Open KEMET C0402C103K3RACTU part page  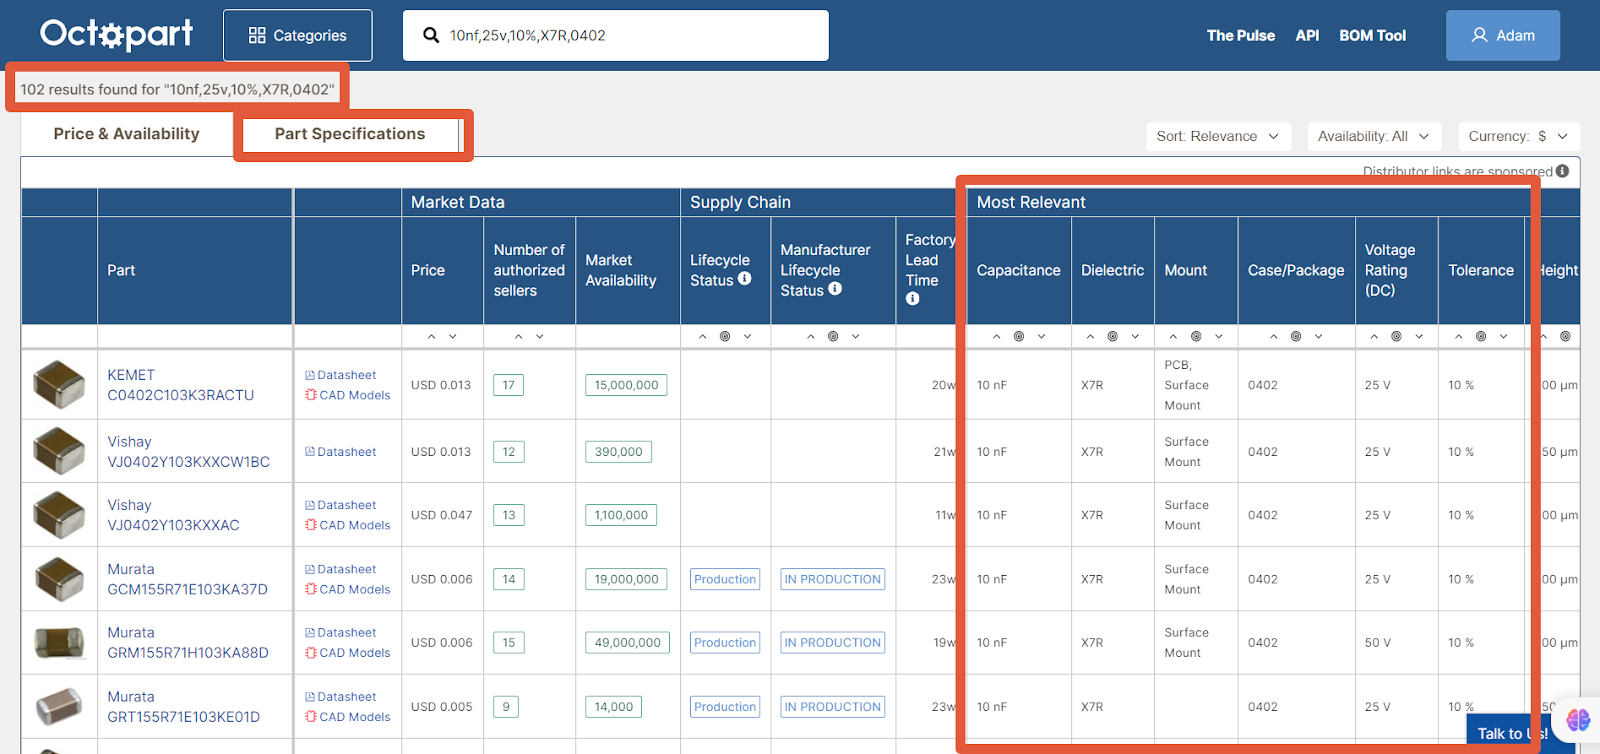pos(181,385)
